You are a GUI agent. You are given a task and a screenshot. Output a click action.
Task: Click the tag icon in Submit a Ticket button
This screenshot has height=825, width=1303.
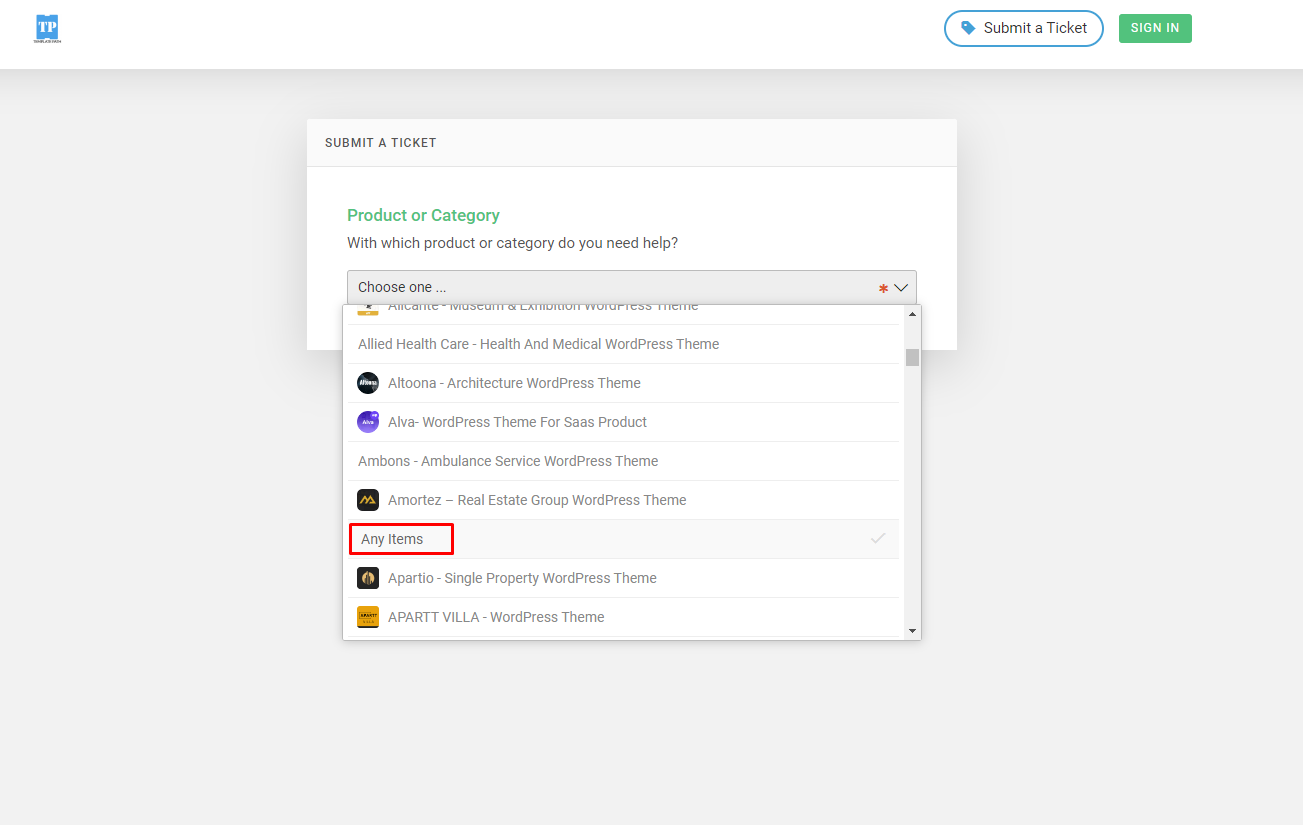click(x=968, y=28)
